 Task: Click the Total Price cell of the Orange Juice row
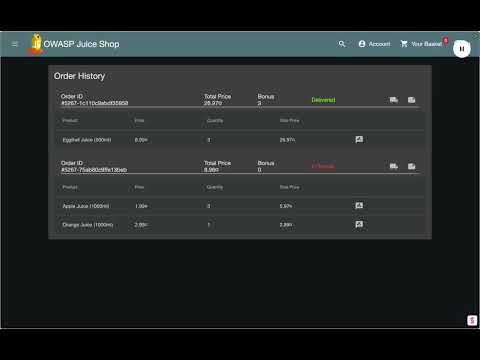point(286,225)
